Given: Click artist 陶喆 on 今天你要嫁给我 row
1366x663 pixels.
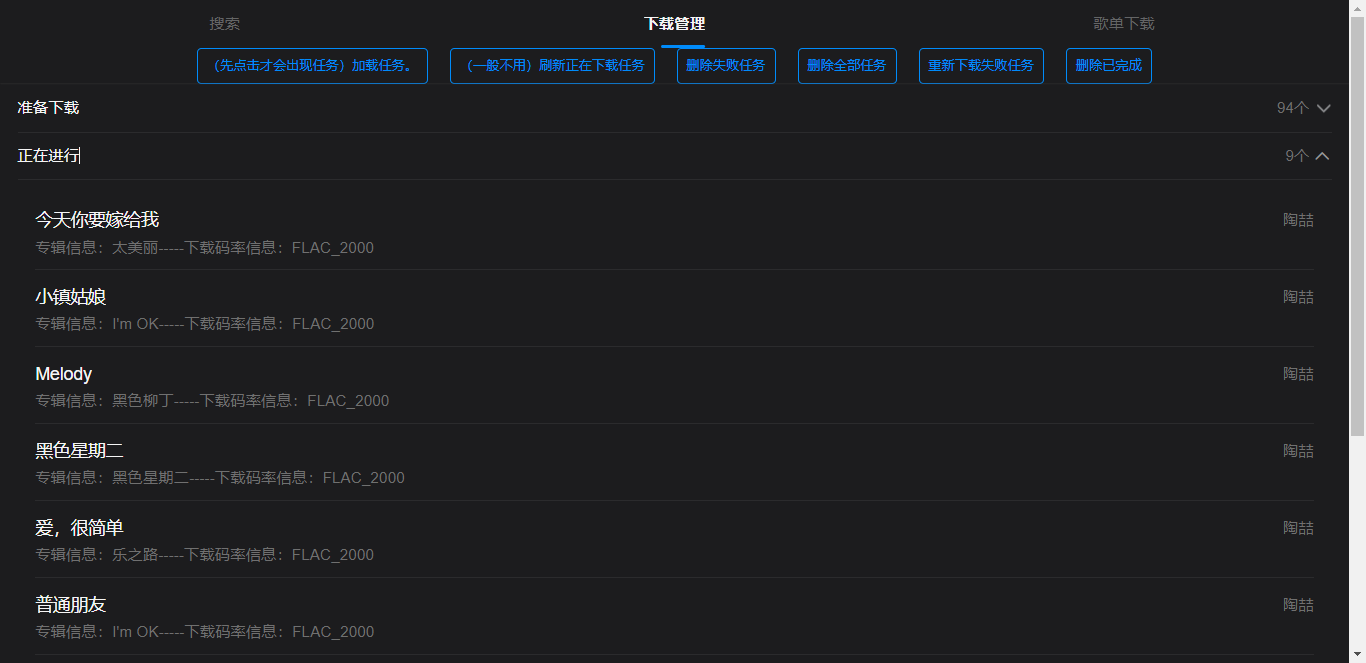Looking at the screenshot, I should 1298,220.
